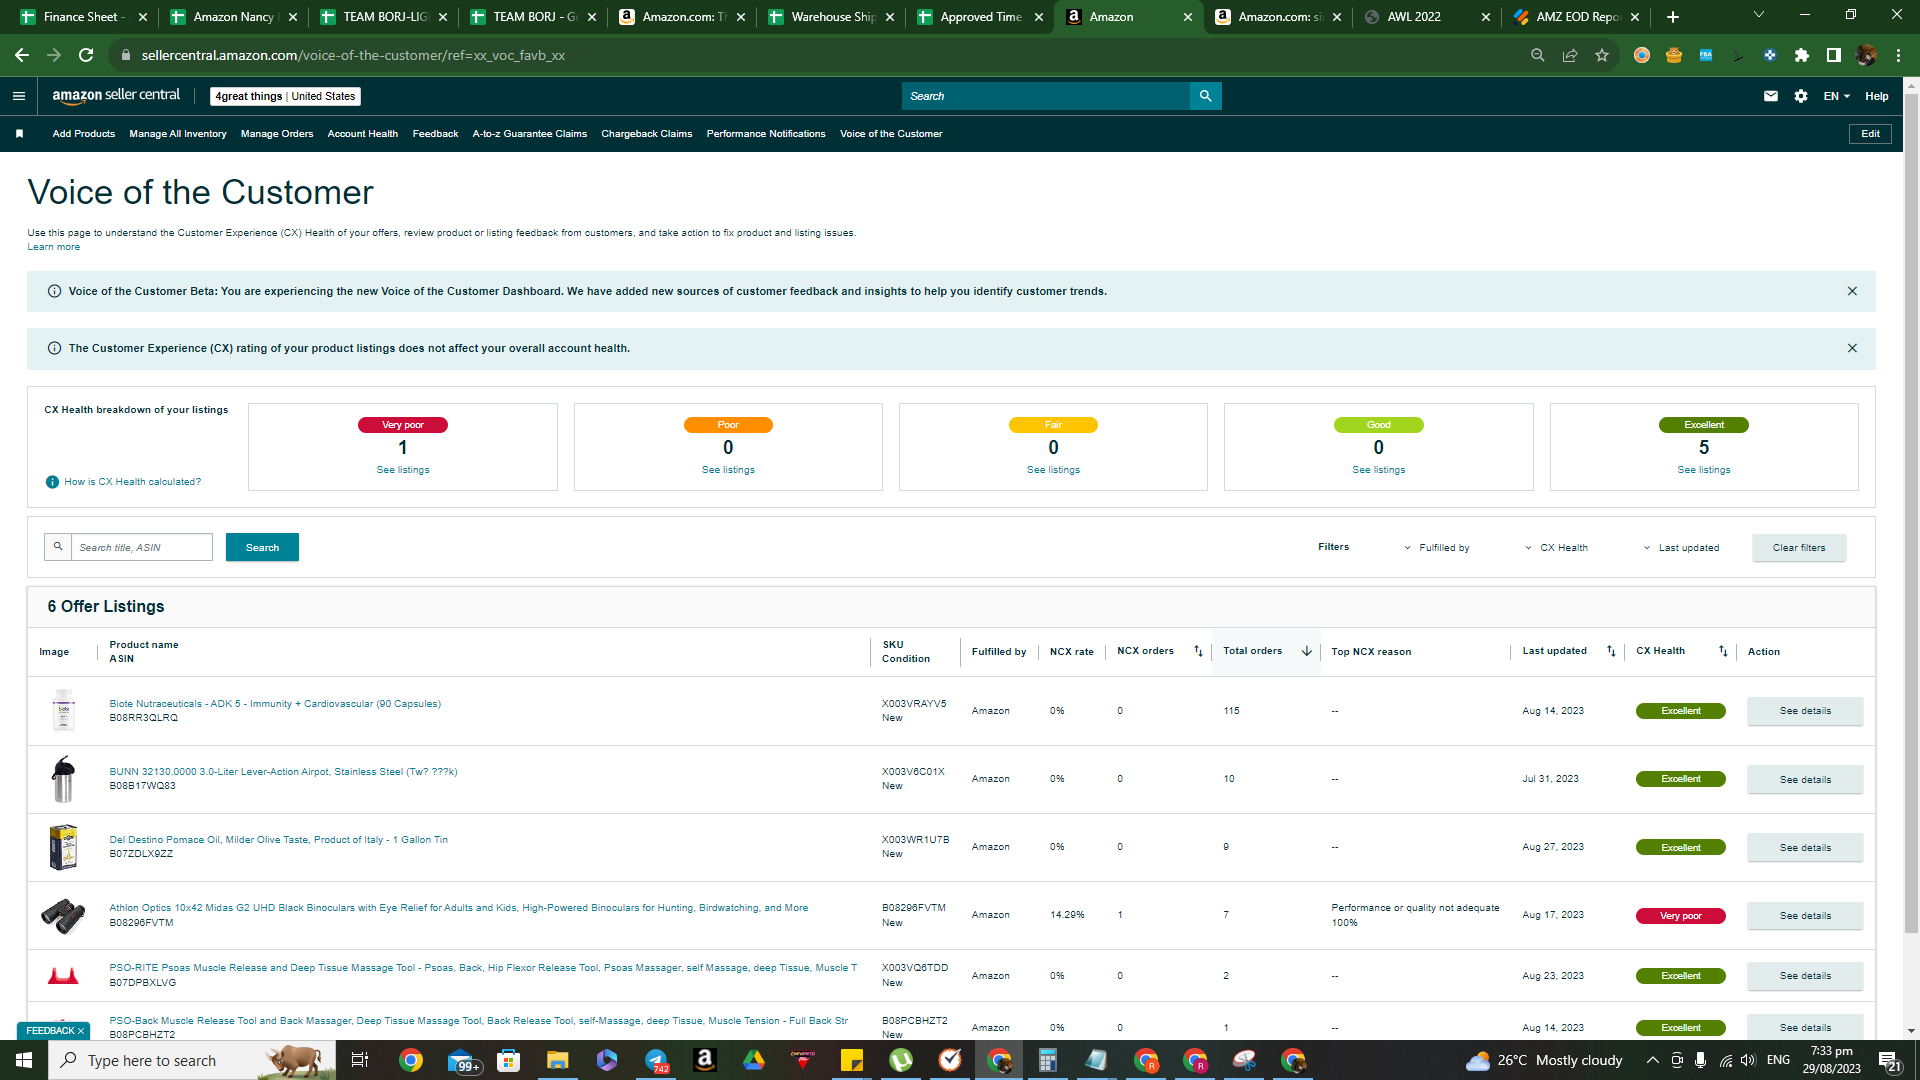The image size is (1920, 1080).
Task: Open the Windows Start menu
Action: coord(24,1060)
